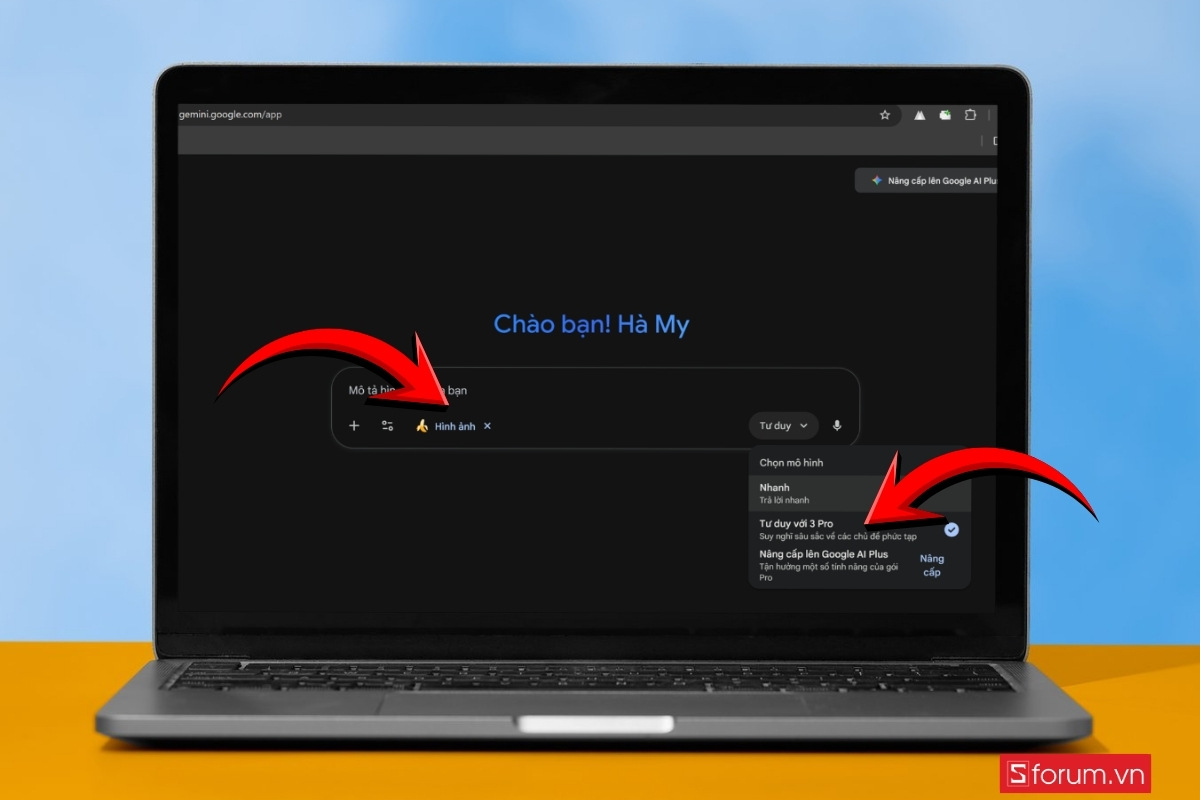
Task: Open the puzzle-piece extensions icon
Action: click(970, 115)
